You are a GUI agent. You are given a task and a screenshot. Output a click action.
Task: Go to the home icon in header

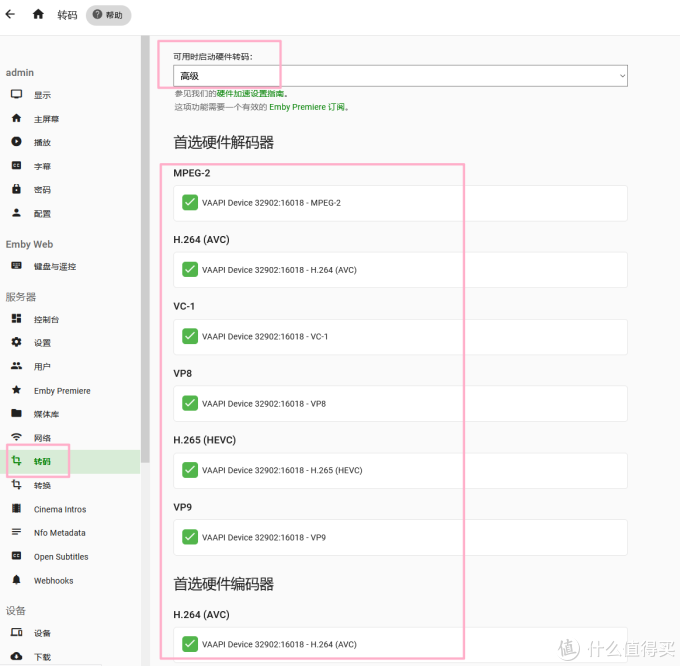coord(38,14)
